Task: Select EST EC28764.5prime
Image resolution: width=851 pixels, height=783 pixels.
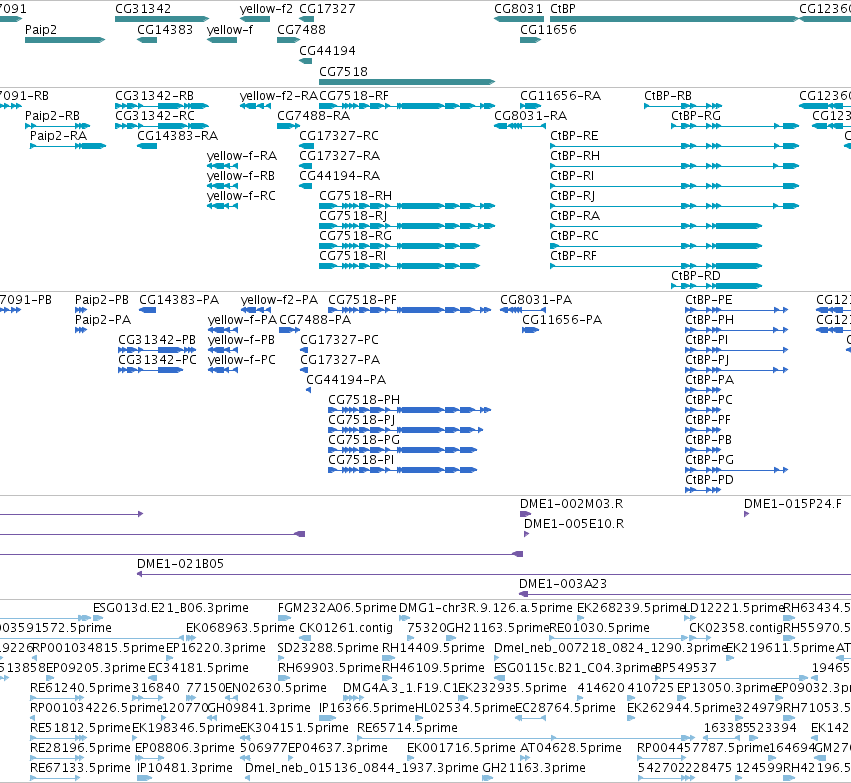Action: click(x=530, y=718)
